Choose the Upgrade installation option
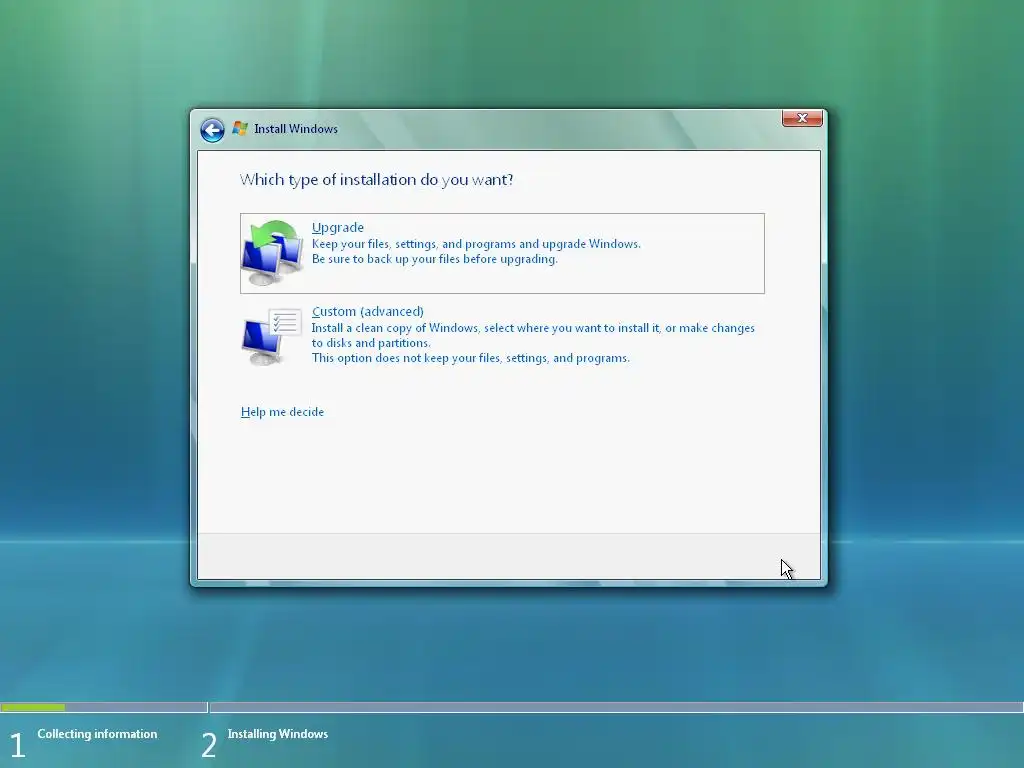 coord(502,253)
